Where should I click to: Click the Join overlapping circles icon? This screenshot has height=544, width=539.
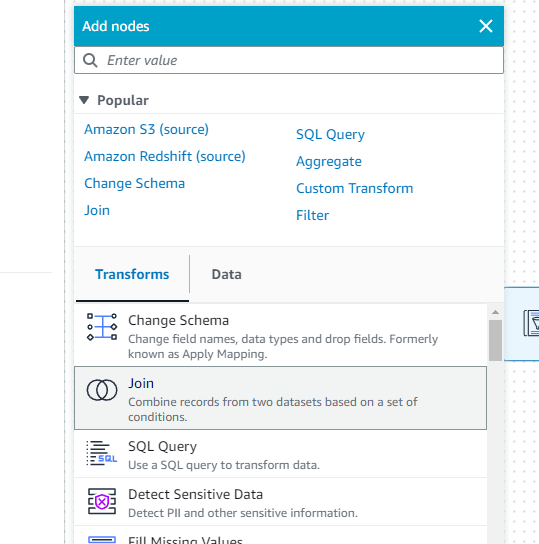[102, 390]
